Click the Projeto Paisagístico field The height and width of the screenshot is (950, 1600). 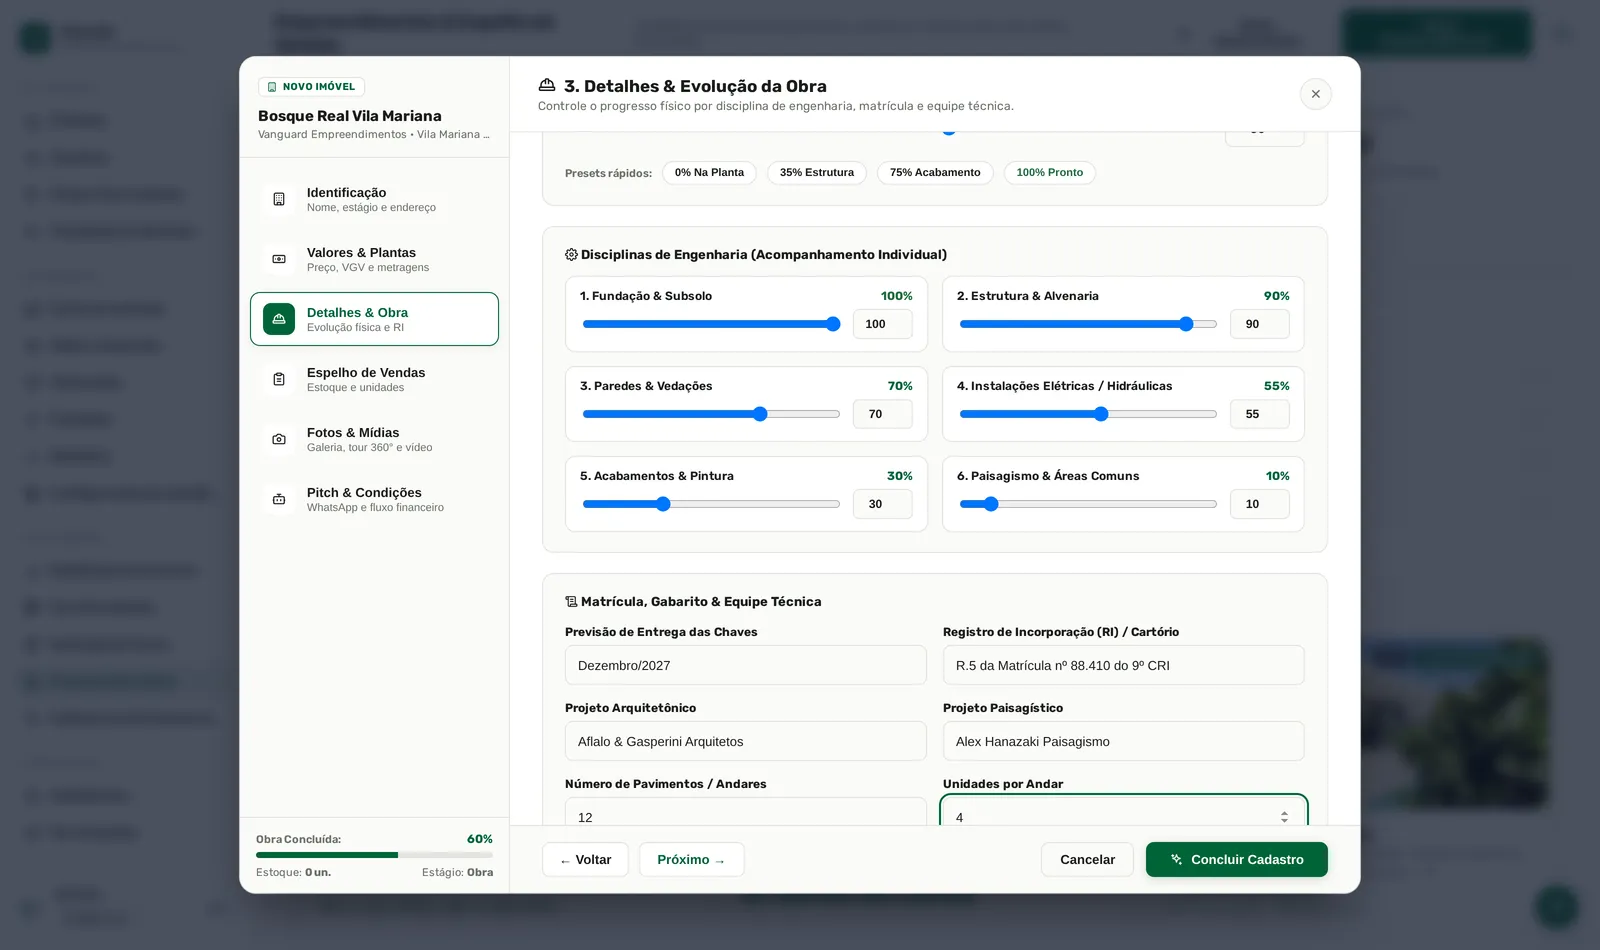pos(1123,741)
